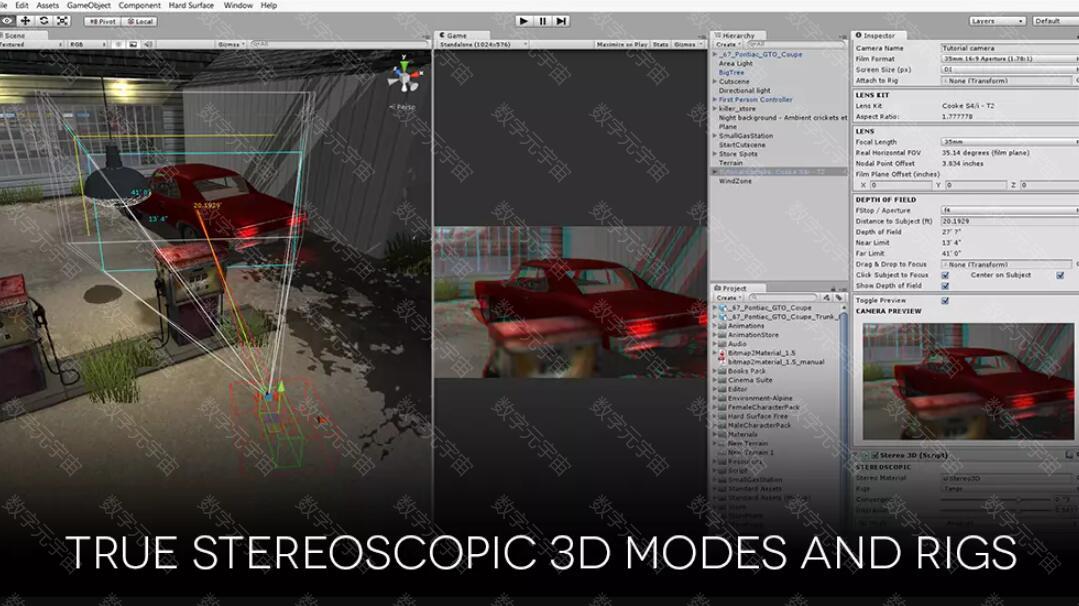Select the Rotate transform tool

pyautogui.click(x=44, y=21)
